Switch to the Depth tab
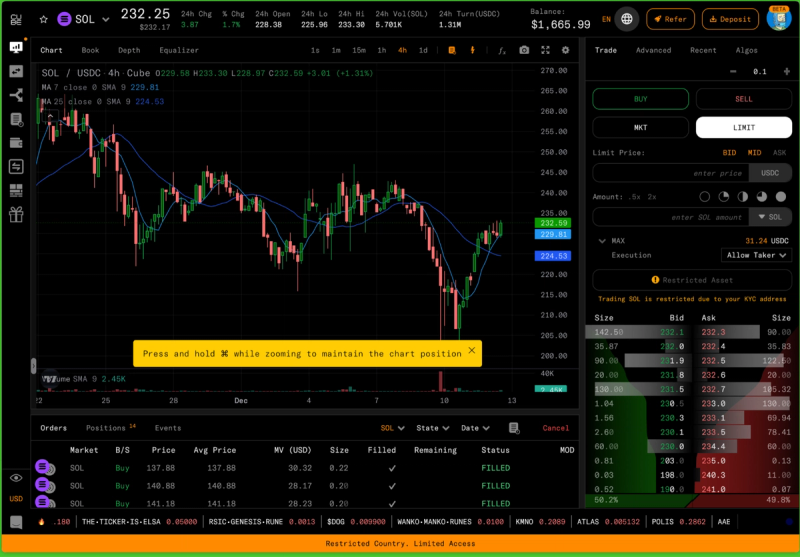The height and width of the screenshot is (557, 800). pyautogui.click(x=129, y=50)
